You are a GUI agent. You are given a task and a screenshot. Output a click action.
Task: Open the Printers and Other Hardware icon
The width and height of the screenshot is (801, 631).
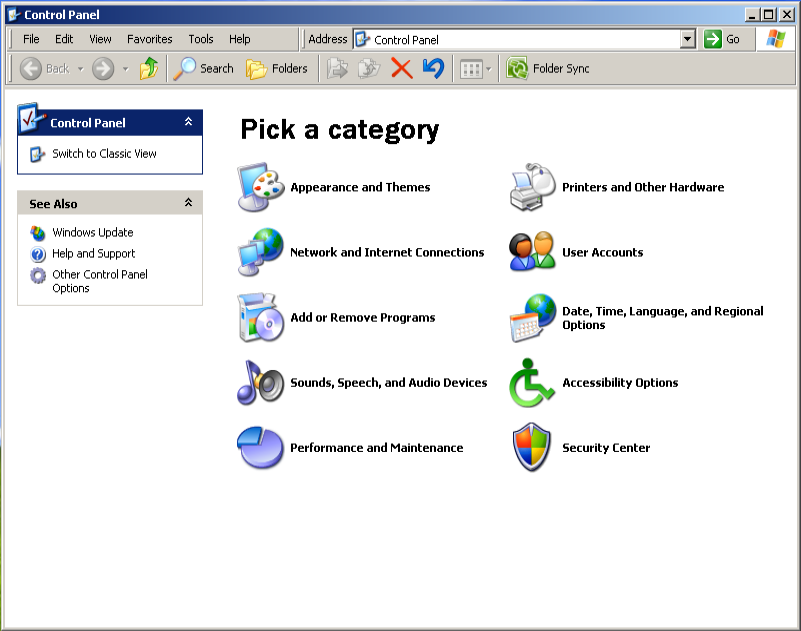[532, 187]
